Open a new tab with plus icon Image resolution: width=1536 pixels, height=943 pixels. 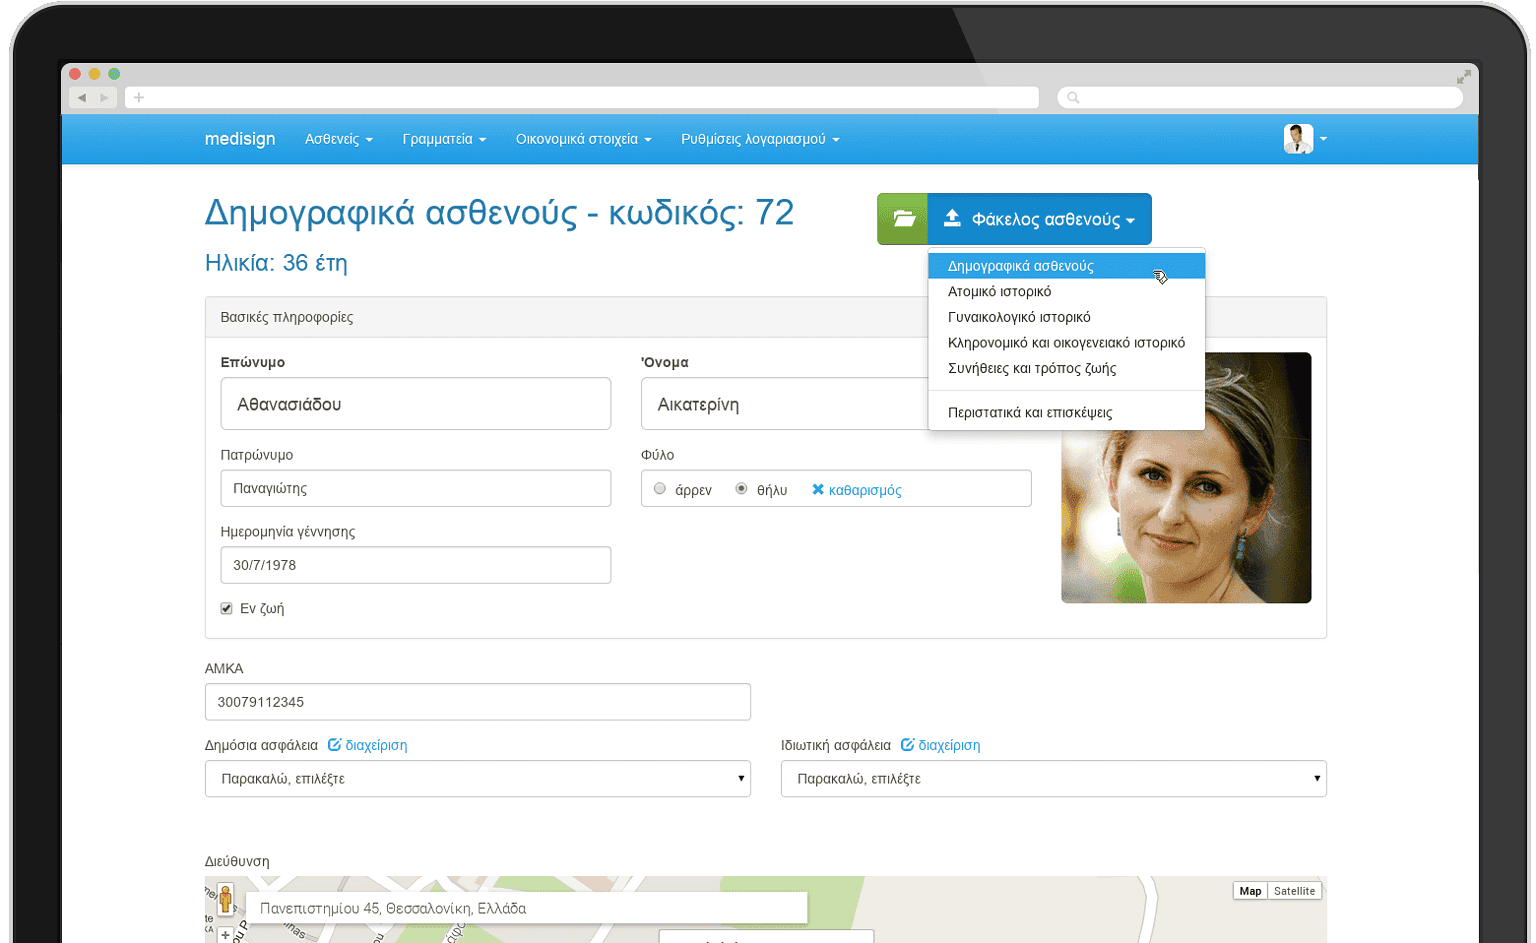(139, 98)
